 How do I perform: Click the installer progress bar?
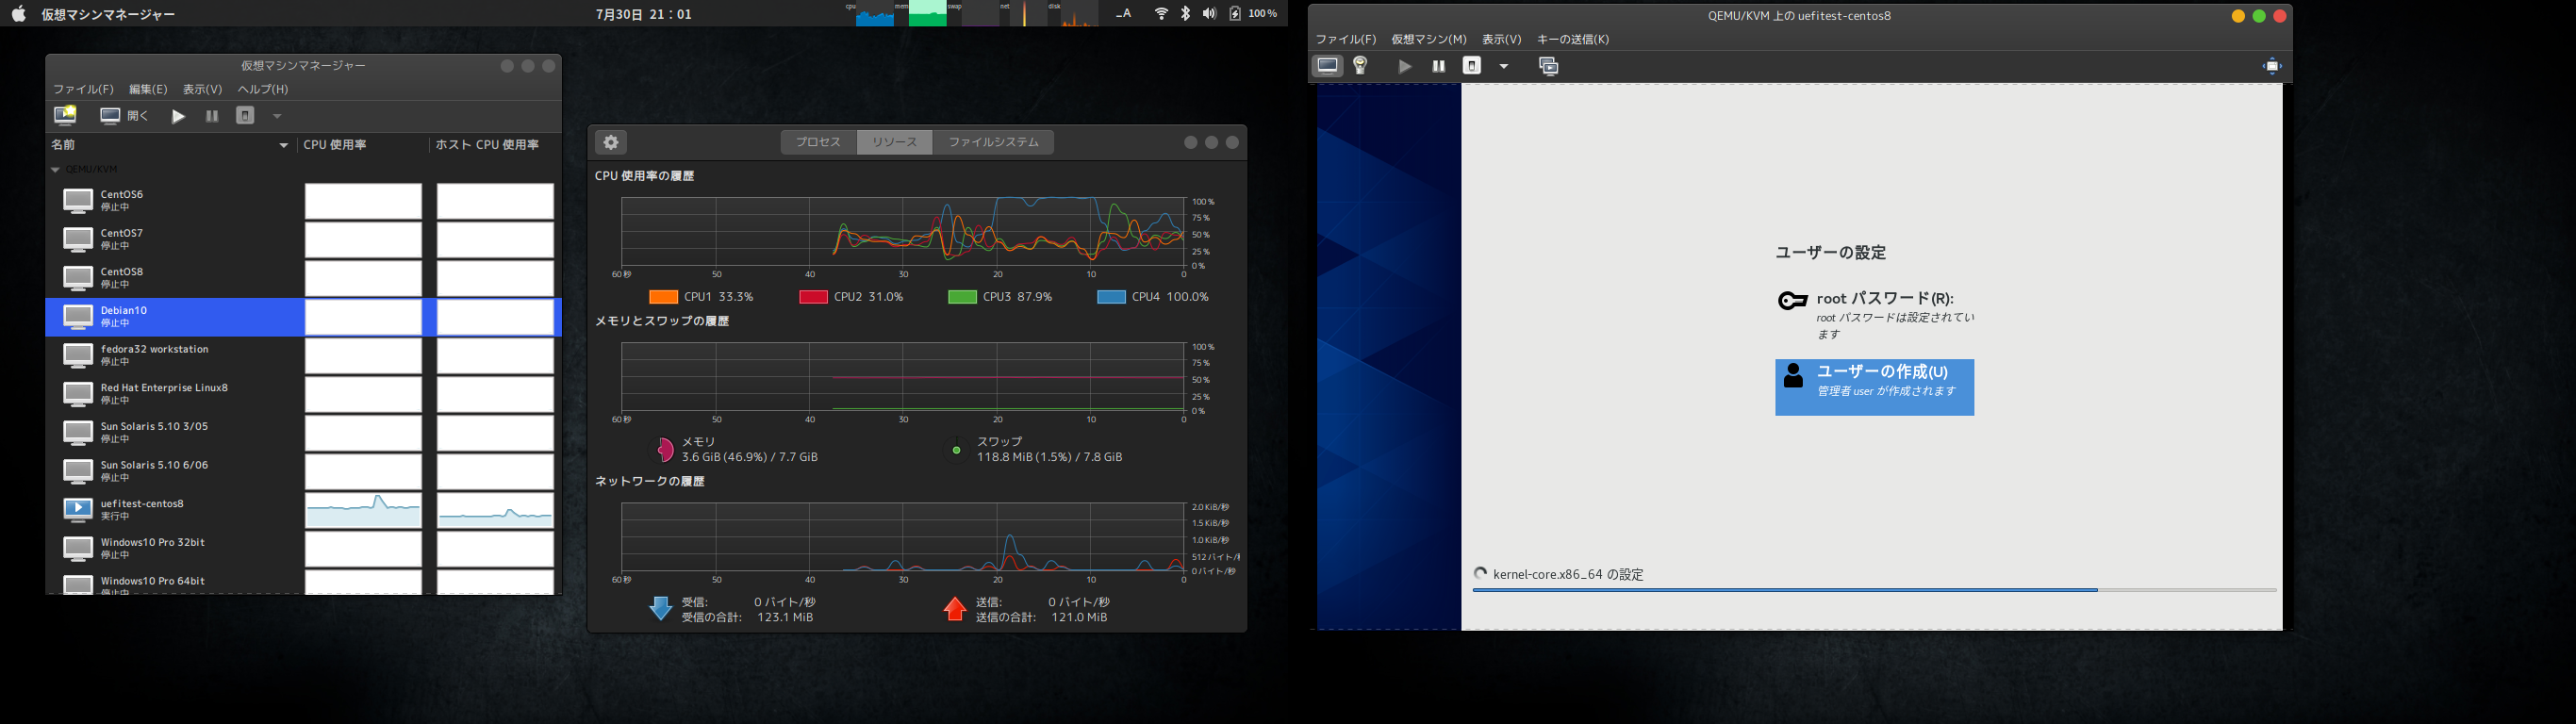(x=1874, y=590)
